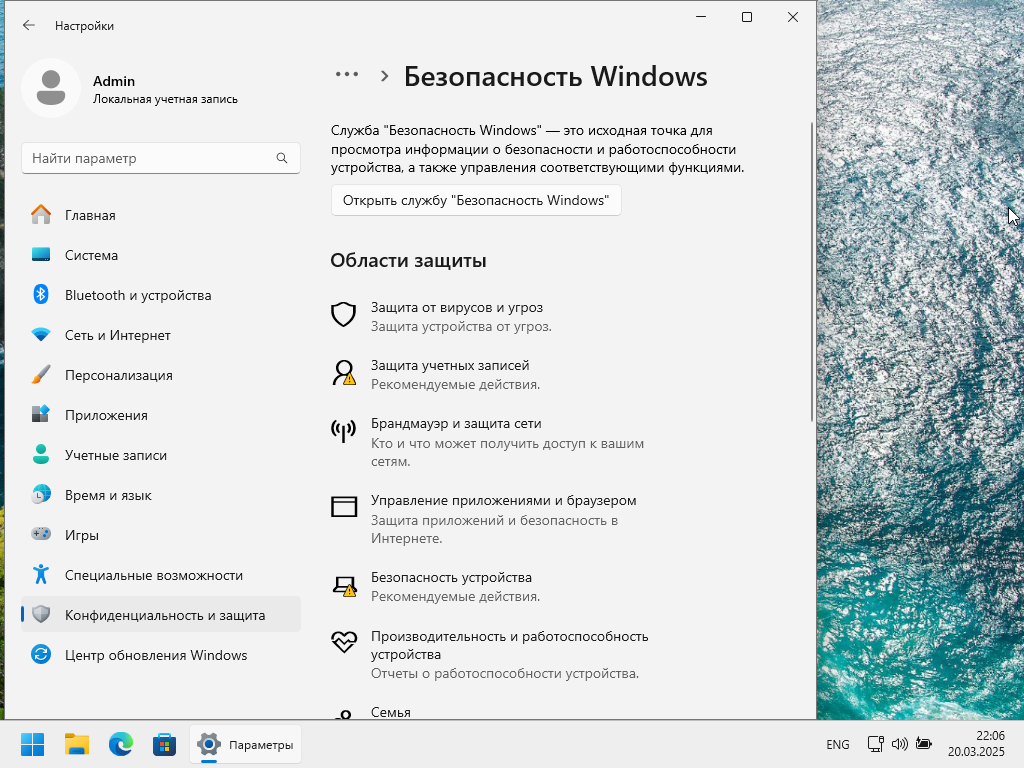Click the Admin user avatar
This screenshot has width=1024, height=768.
tap(51, 88)
